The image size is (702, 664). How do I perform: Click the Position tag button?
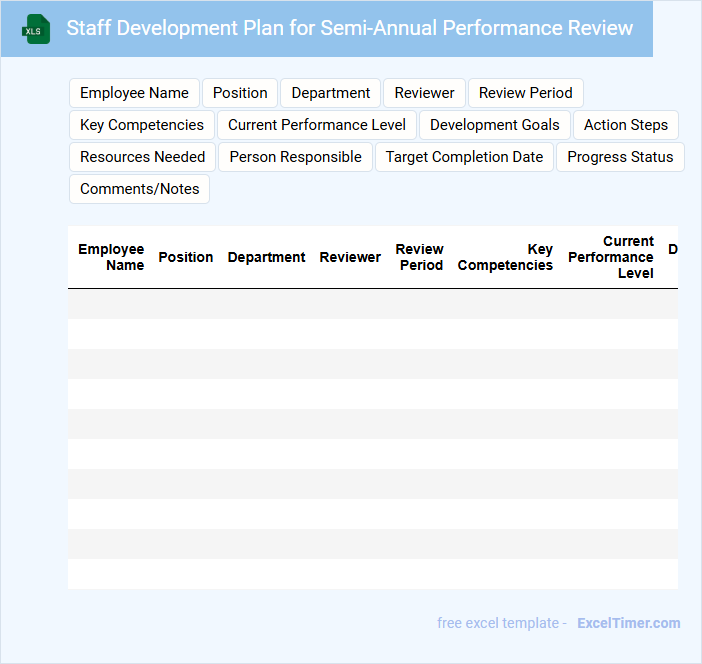[x=240, y=93]
